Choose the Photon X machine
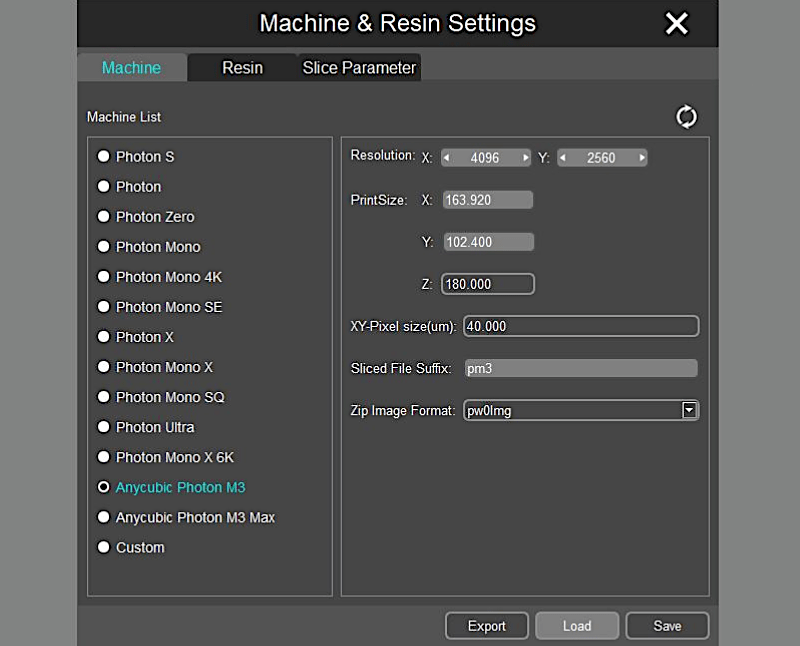Viewport: 800px width, 646px height. tap(104, 337)
